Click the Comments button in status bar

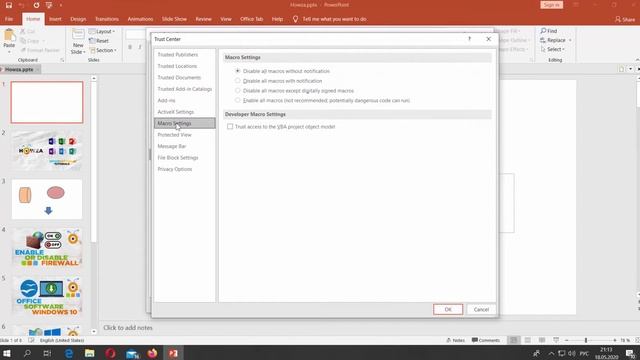[486, 340]
